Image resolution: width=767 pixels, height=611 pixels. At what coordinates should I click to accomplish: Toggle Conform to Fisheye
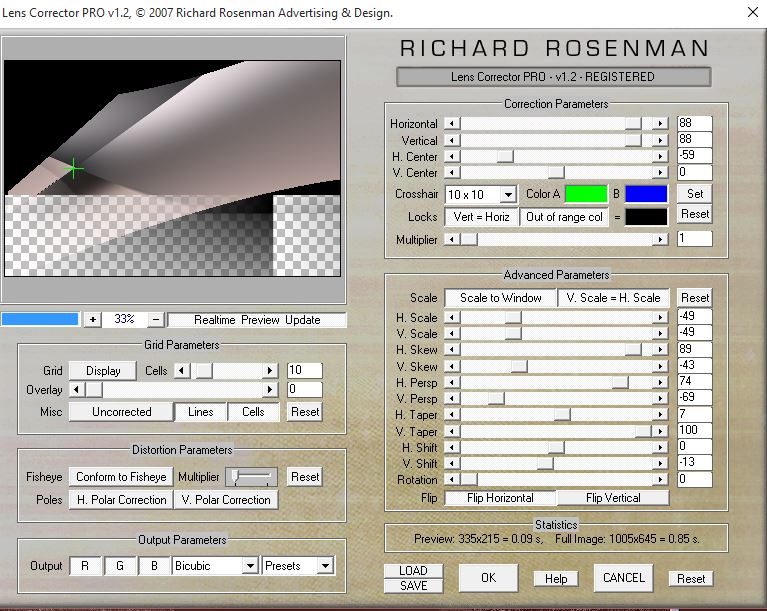[121, 477]
